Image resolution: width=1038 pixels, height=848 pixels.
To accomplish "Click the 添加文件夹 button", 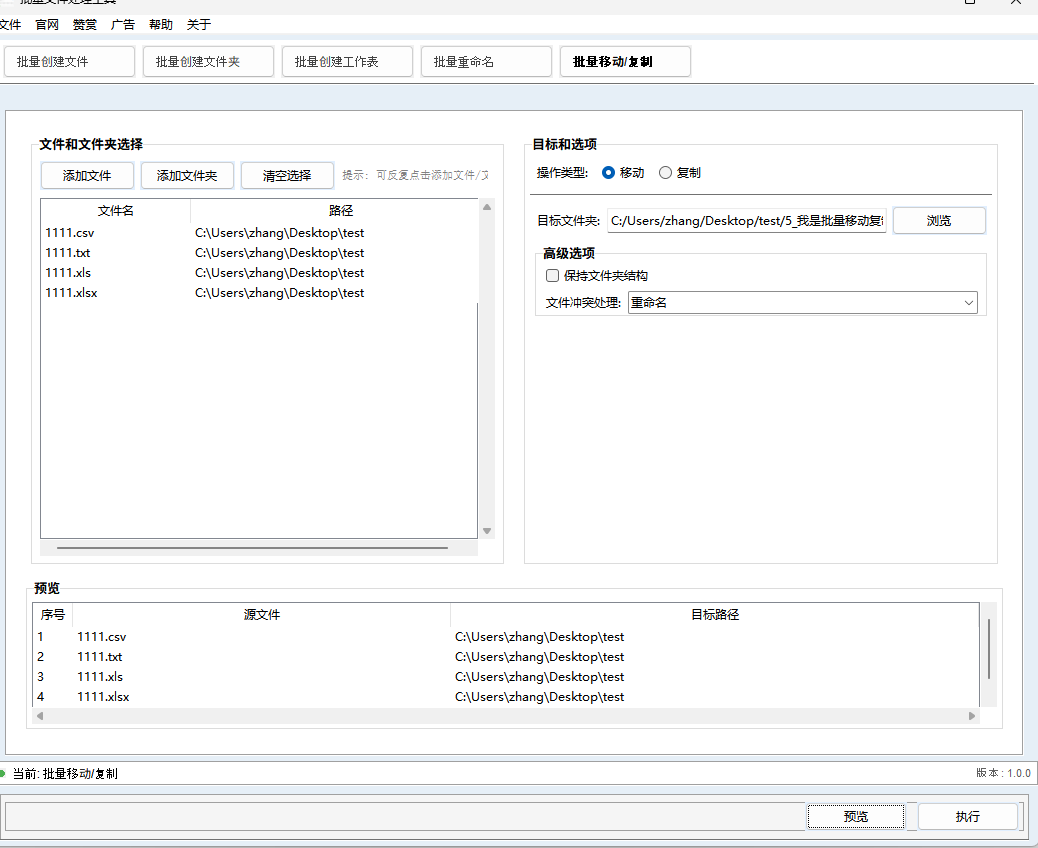I will (187, 175).
